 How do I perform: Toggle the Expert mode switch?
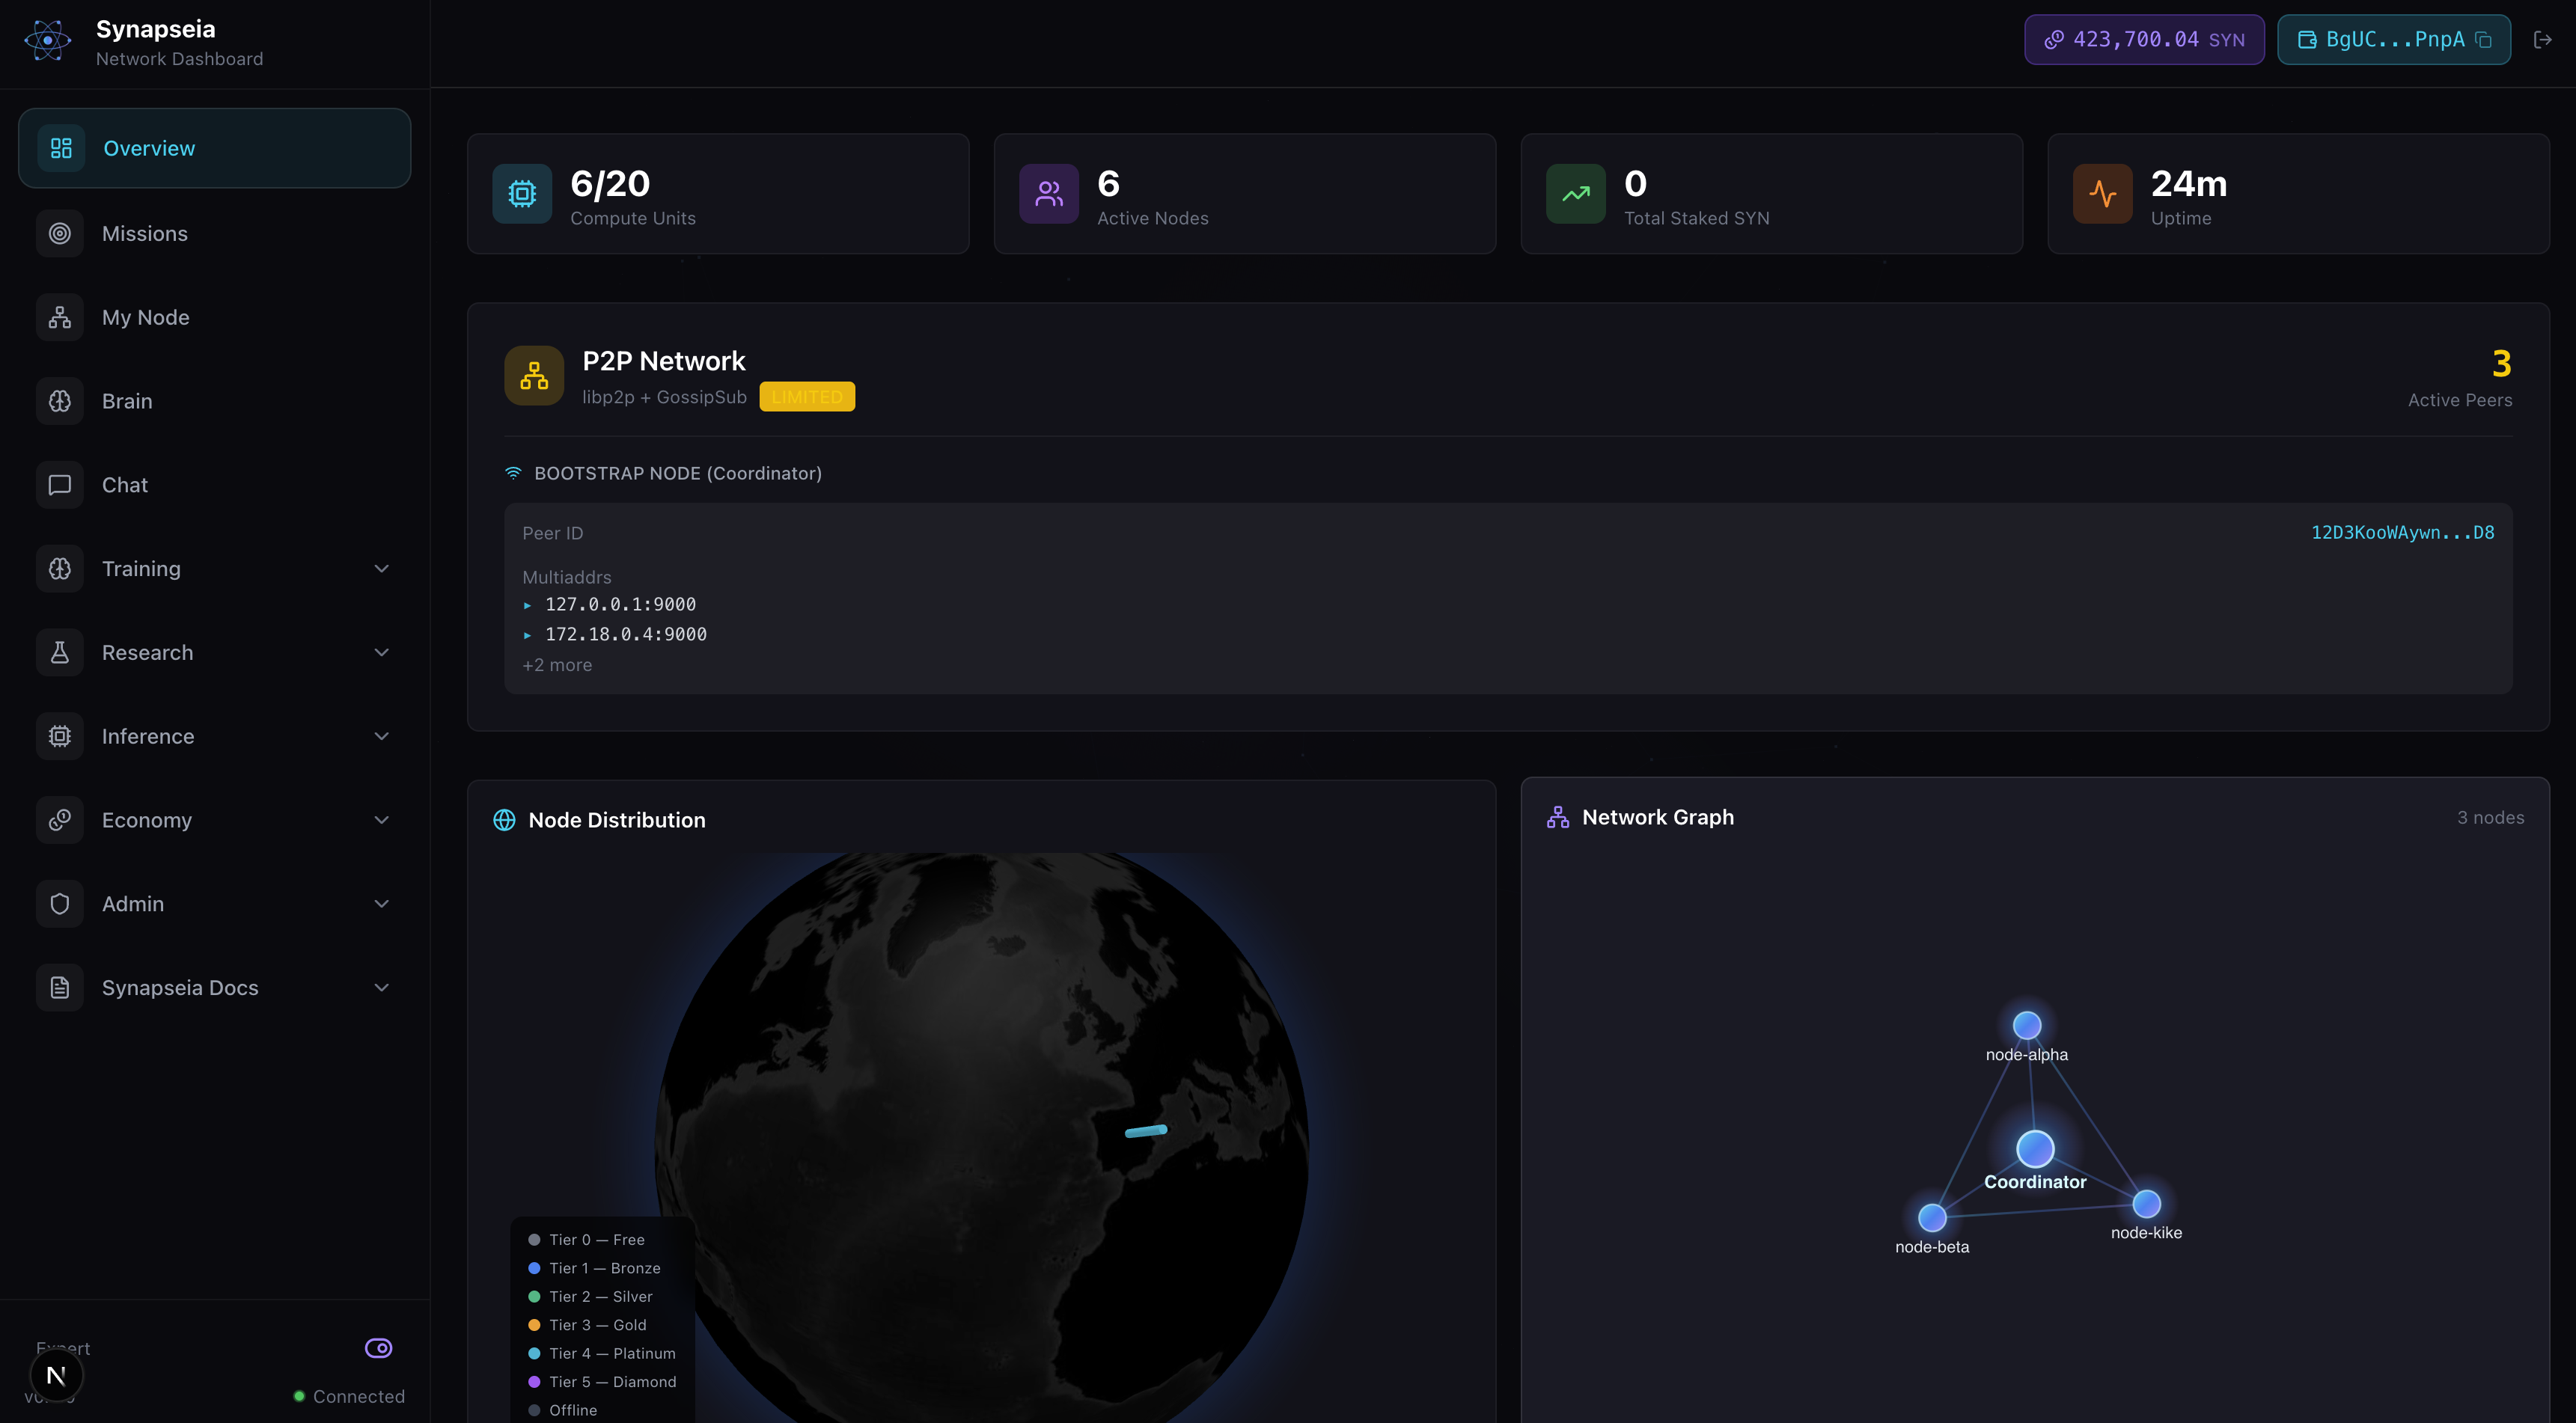pyautogui.click(x=378, y=1348)
